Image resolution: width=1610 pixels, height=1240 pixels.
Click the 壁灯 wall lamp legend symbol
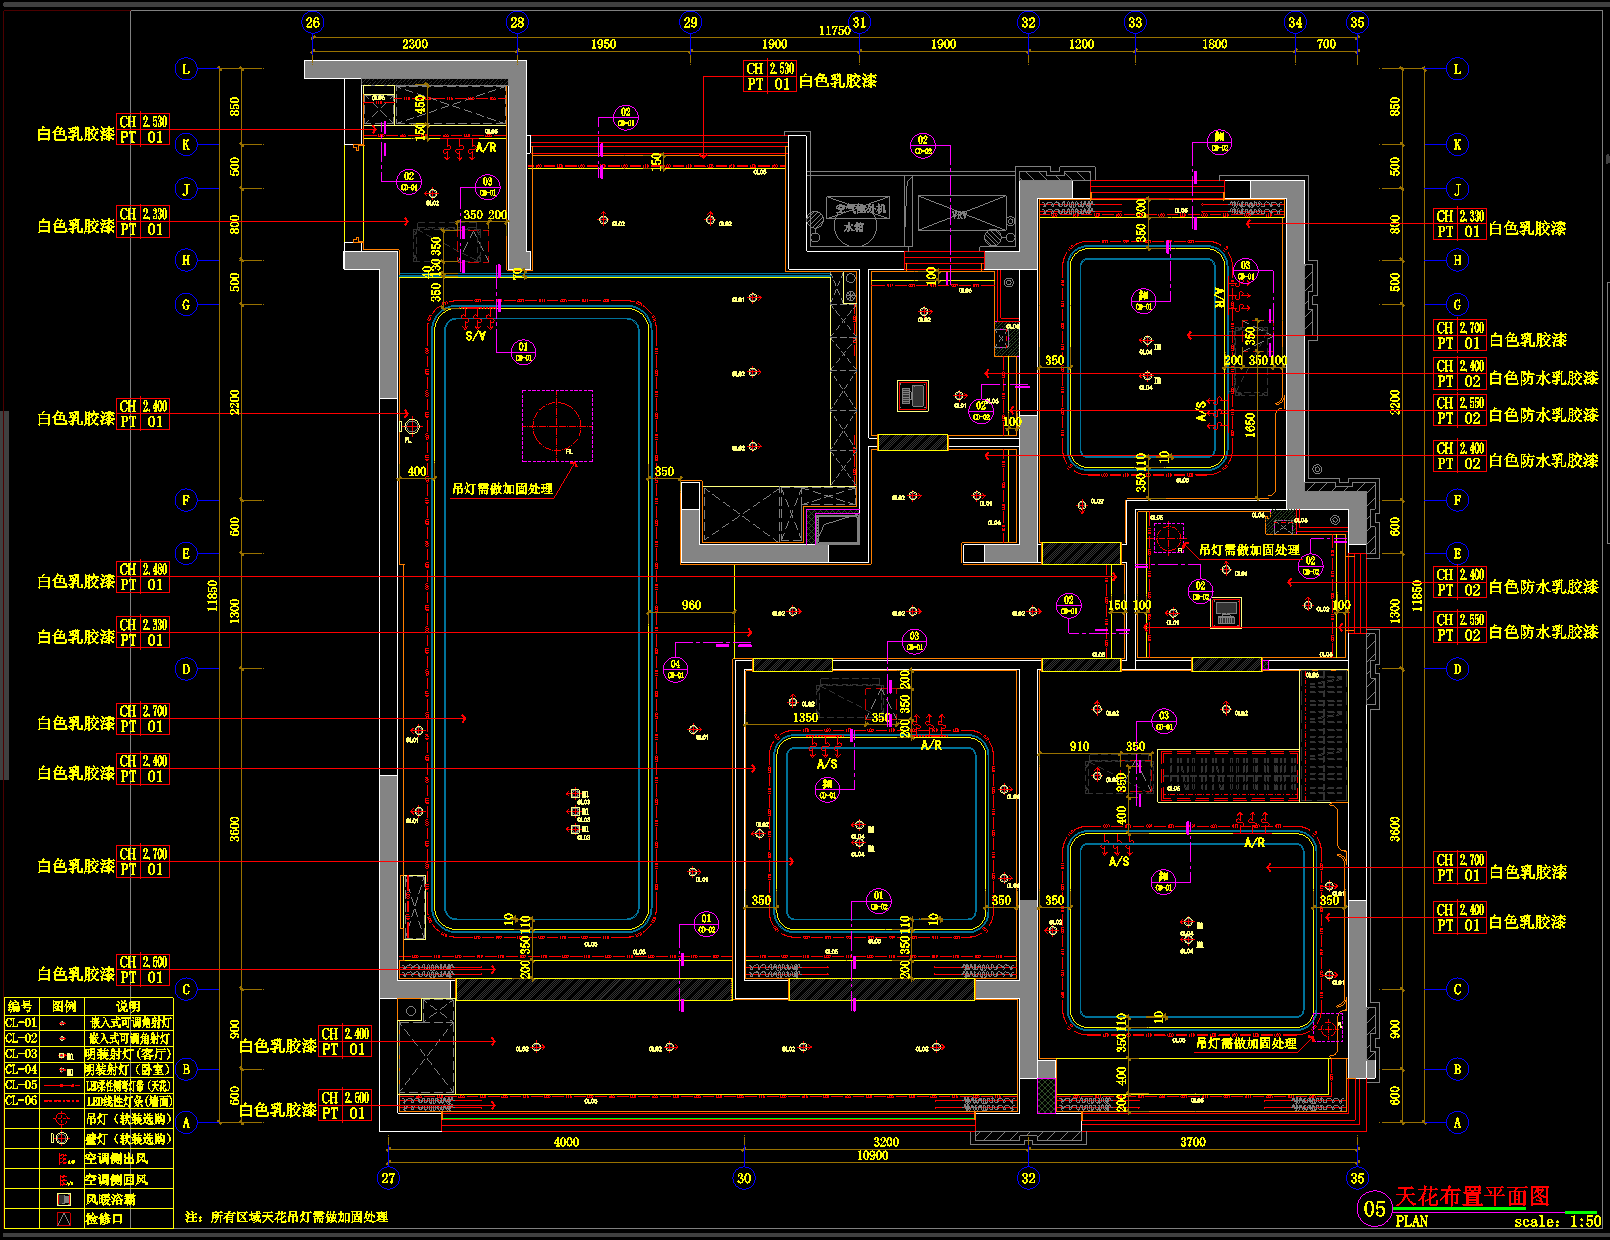(x=61, y=1139)
